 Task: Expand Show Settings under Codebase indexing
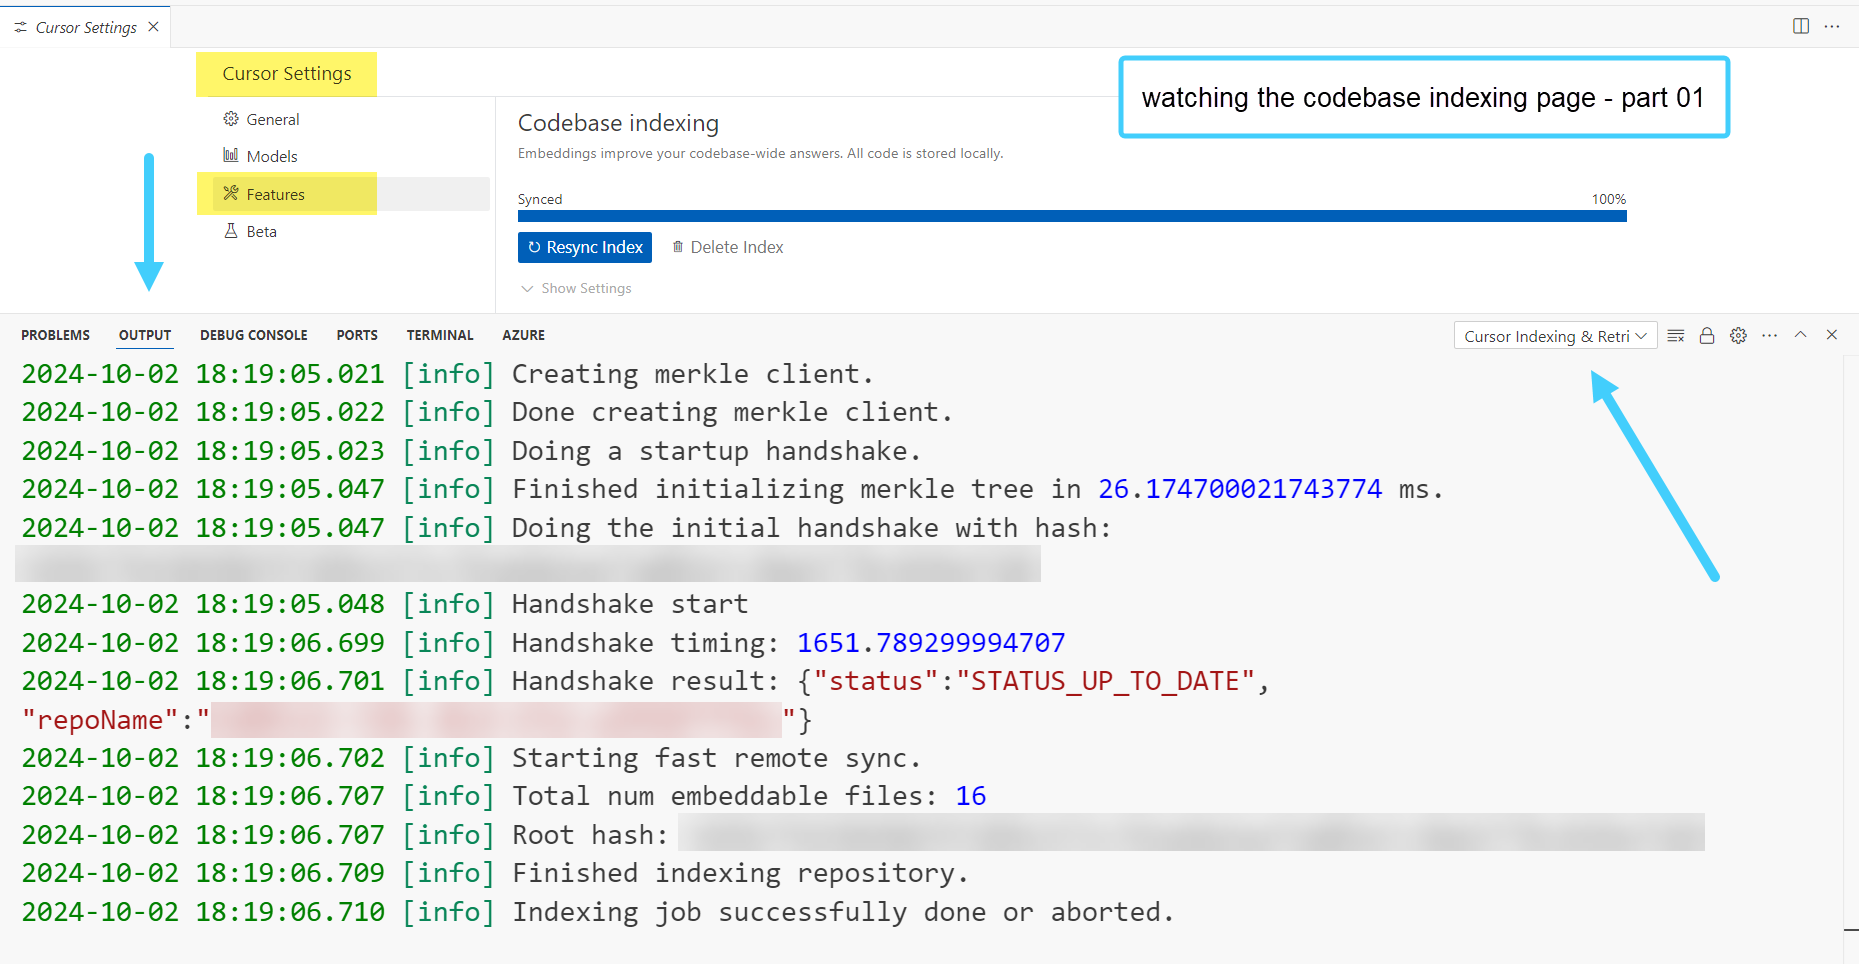tap(576, 288)
